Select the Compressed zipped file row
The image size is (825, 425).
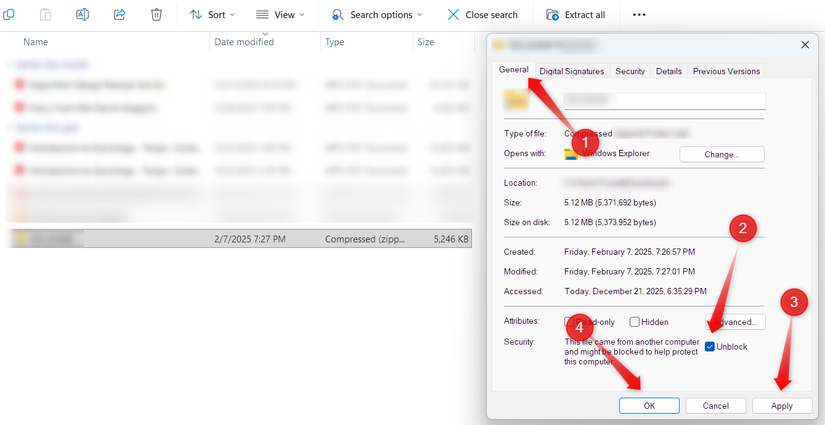point(239,239)
